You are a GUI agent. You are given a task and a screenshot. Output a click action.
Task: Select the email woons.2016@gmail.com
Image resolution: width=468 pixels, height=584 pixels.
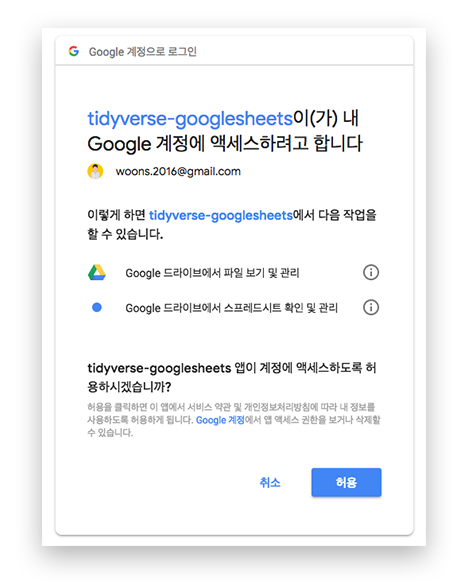pyautogui.click(x=178, y=171)
